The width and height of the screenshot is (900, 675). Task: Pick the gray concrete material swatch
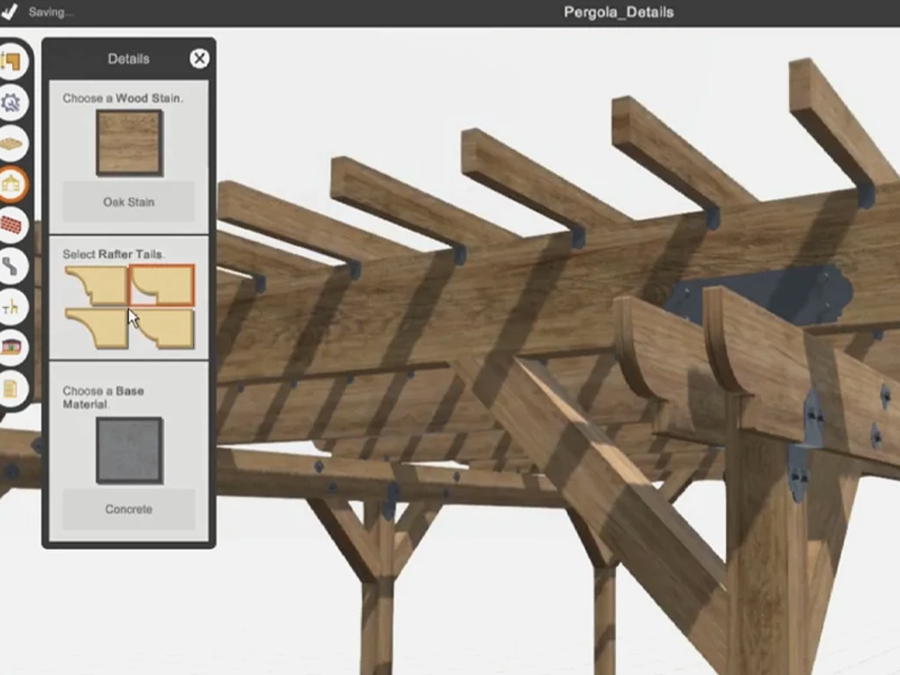(x=129, y=450)
